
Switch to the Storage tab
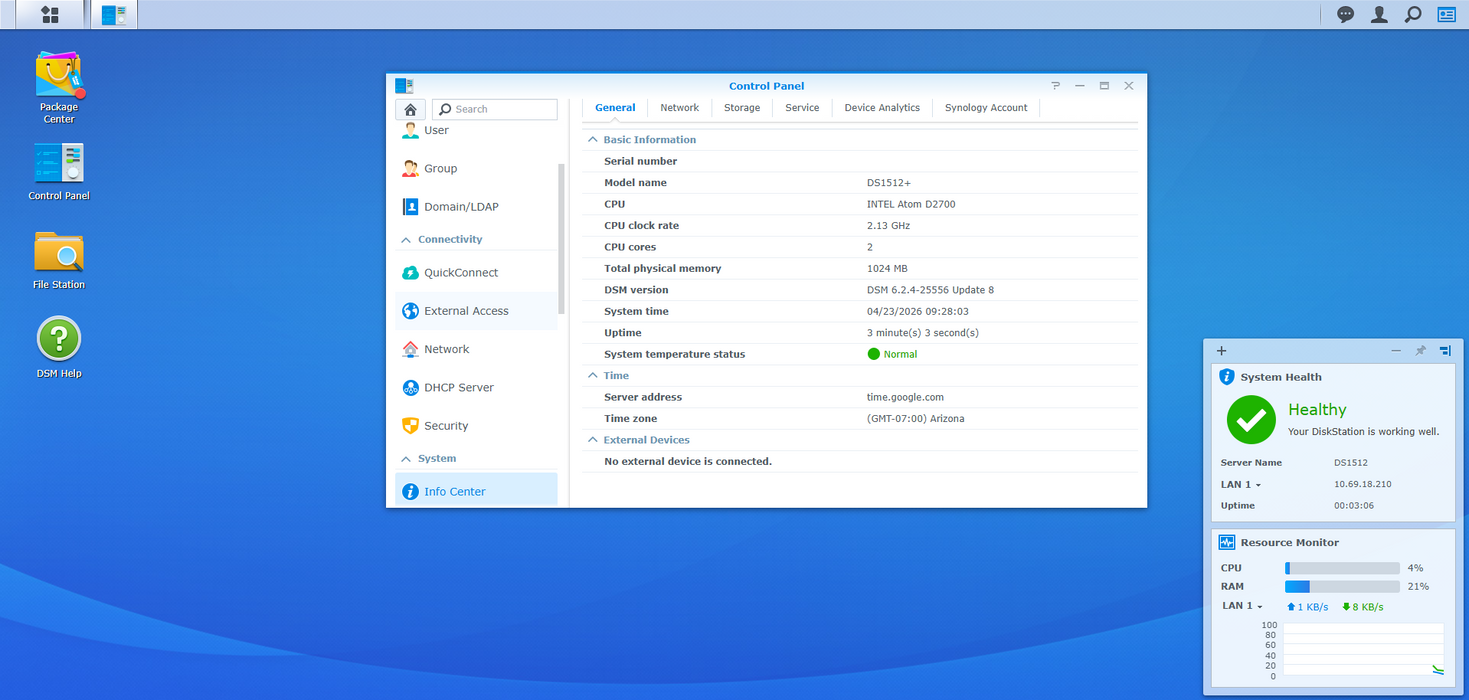742,108
